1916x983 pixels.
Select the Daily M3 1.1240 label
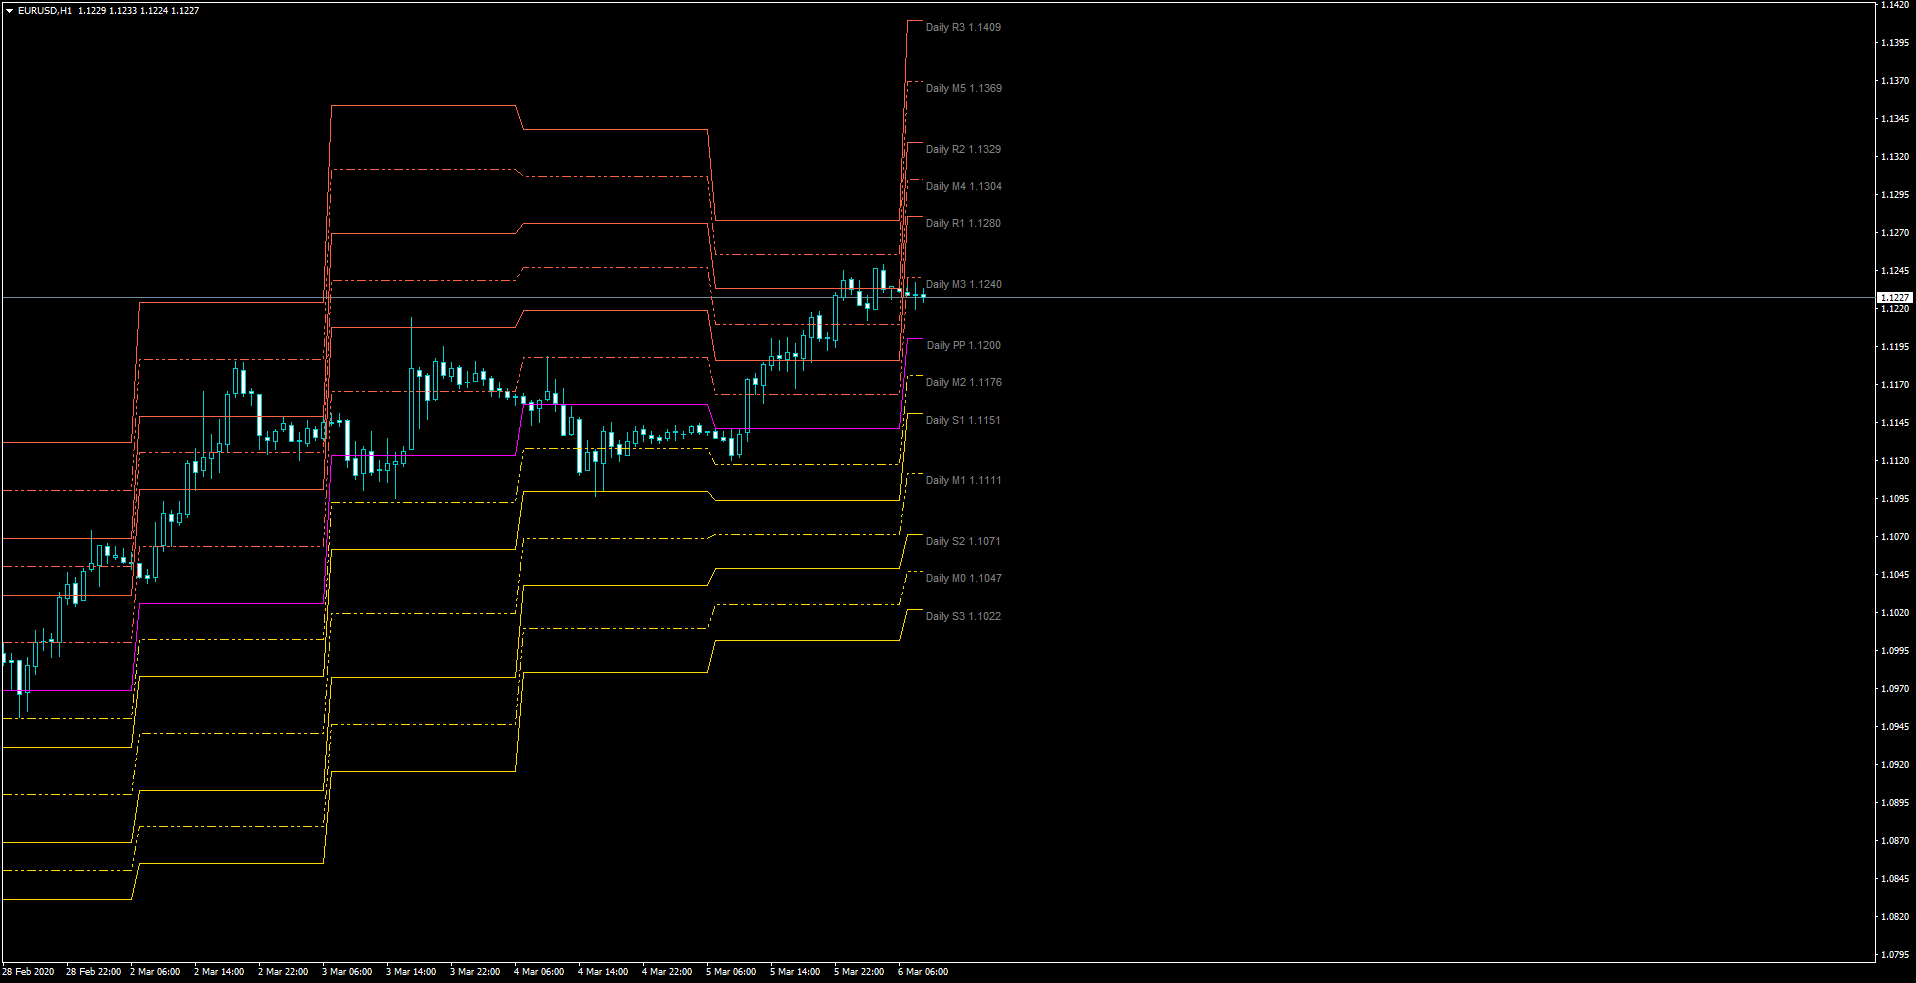tap(963, 284)
